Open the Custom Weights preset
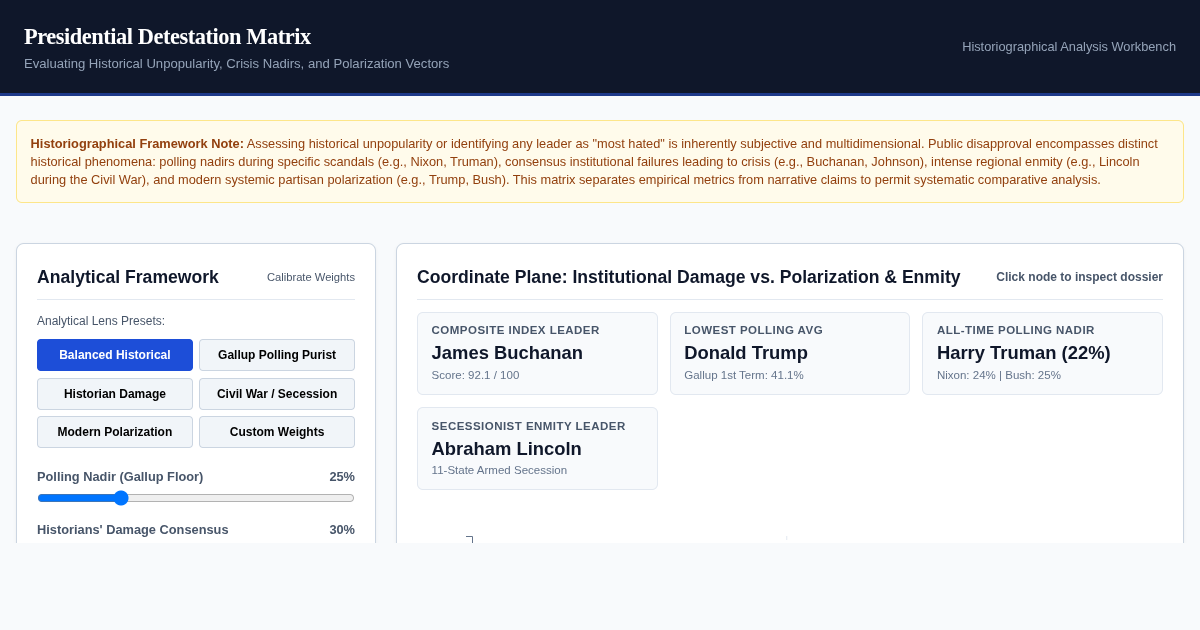The height and width of the screenshot is (630, 1200). coord(277,432)
